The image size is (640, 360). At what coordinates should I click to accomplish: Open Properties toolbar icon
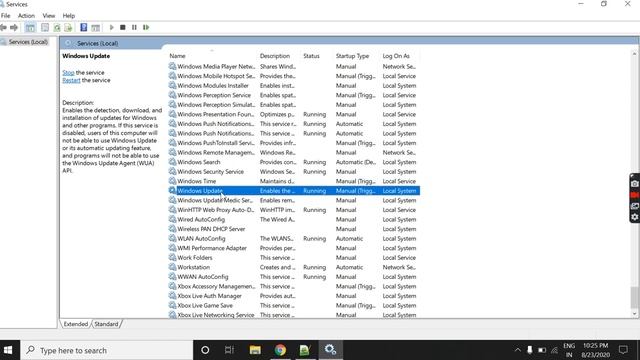45,27
